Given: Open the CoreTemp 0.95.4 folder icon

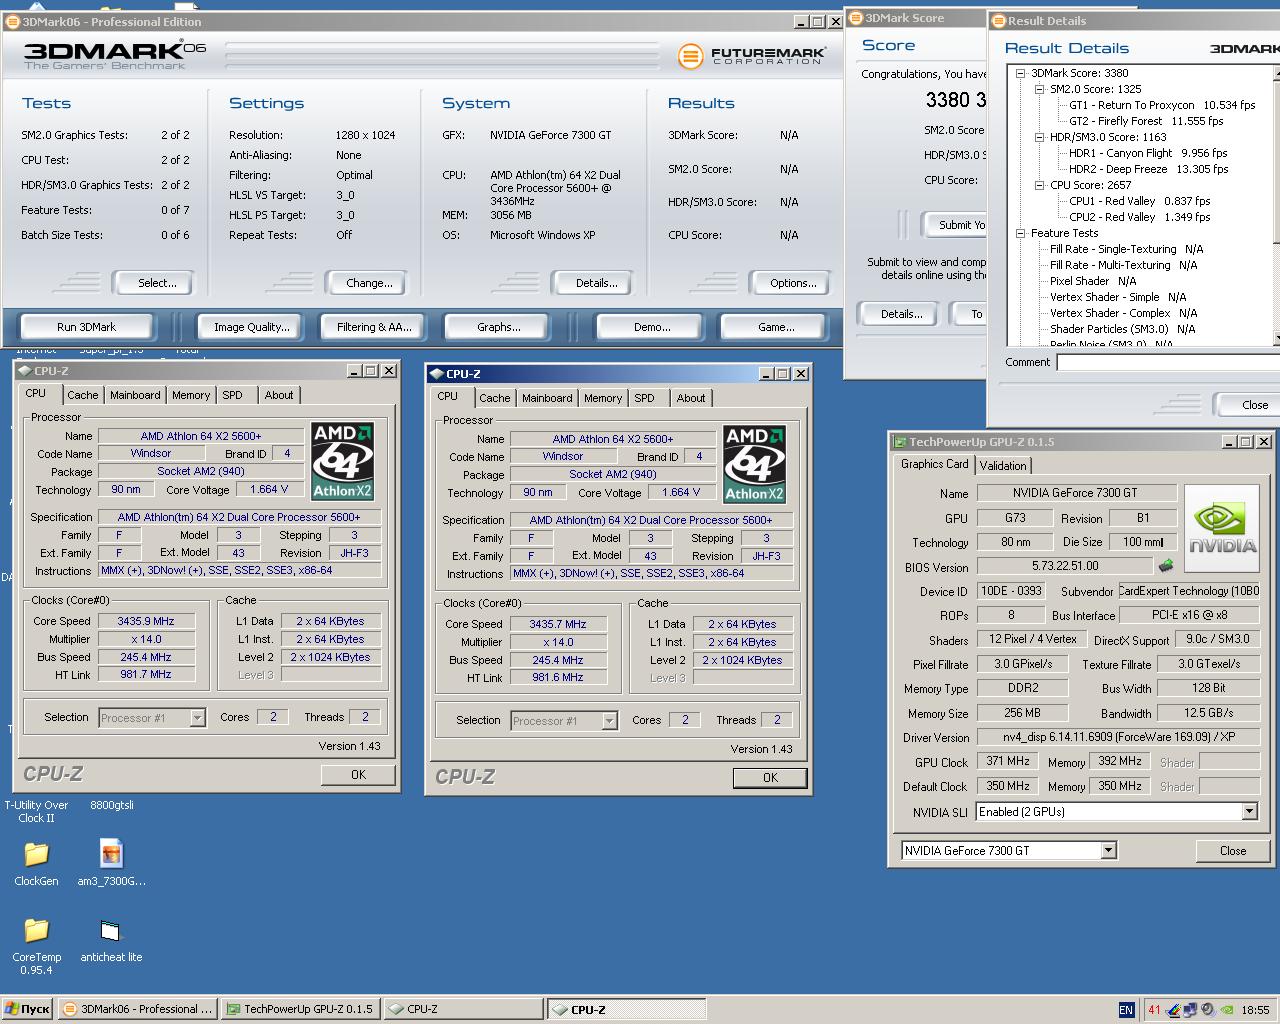Looking at the screenshot, I should 36,929.
